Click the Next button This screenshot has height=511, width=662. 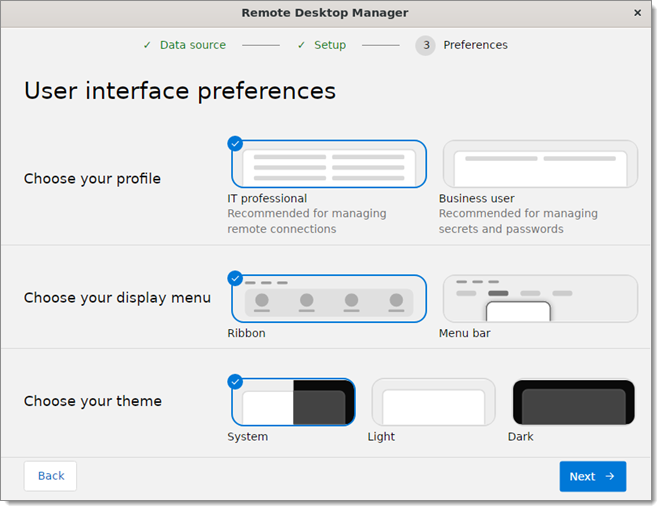(593, 476)
